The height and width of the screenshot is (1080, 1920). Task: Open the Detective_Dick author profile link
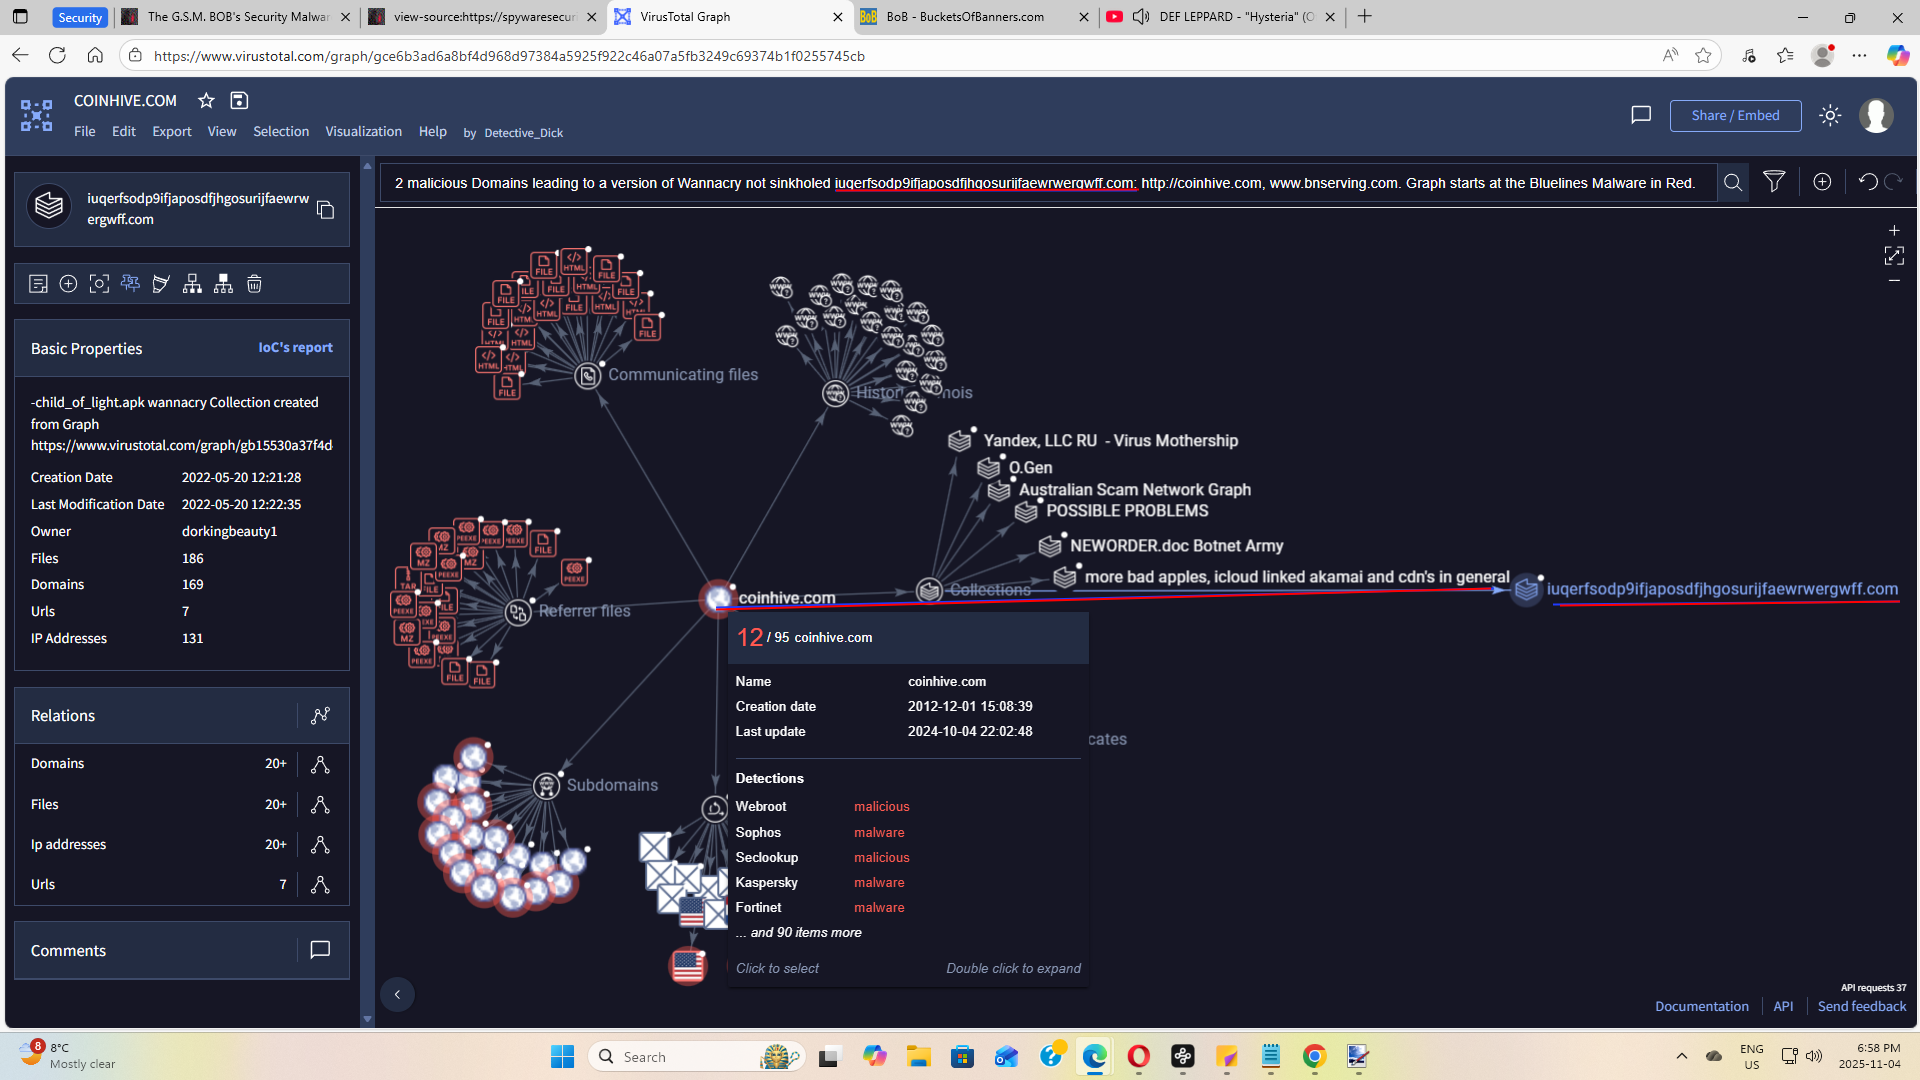pyautogui.click(x=523, y=132)
